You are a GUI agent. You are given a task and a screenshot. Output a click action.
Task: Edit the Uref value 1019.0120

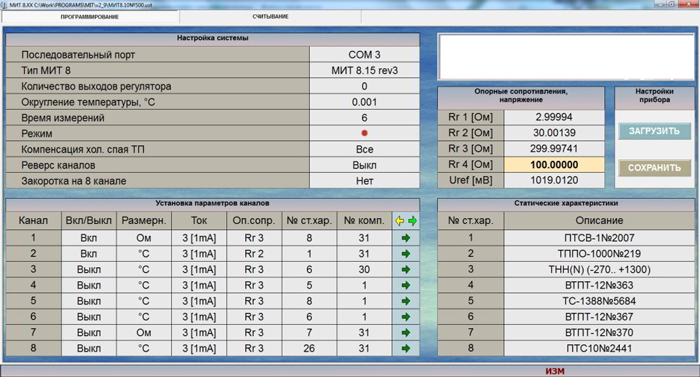point(554,180)
